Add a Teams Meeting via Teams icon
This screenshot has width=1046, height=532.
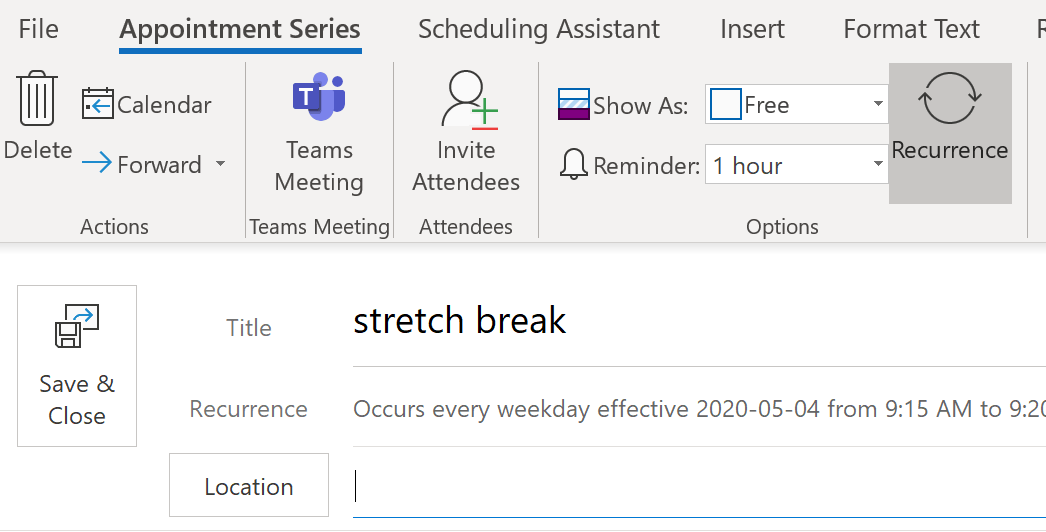(319, 96)
